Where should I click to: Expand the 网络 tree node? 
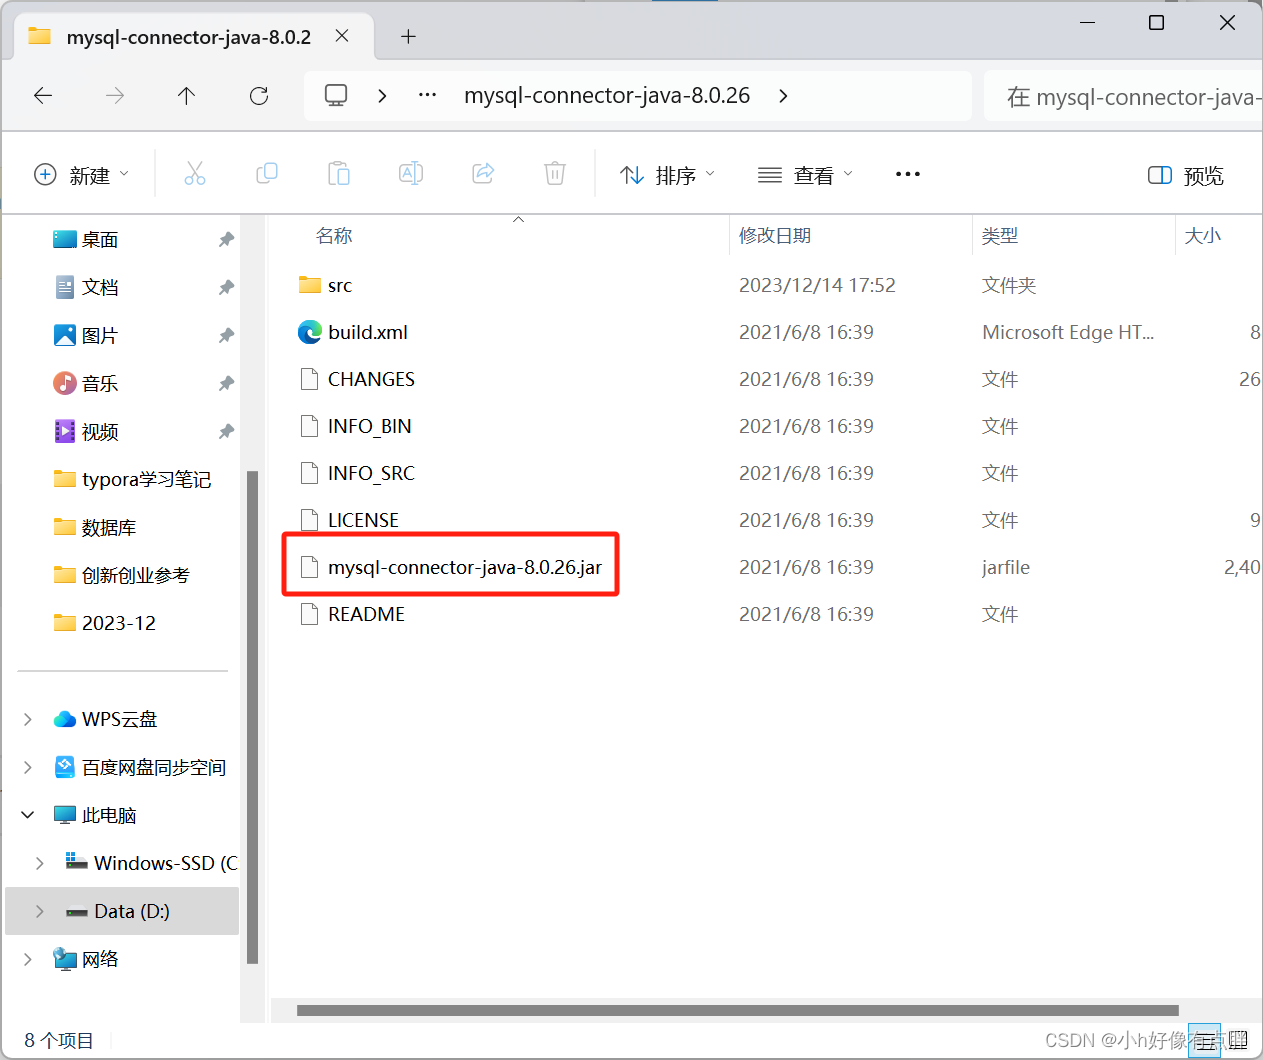tap(28, 959)
